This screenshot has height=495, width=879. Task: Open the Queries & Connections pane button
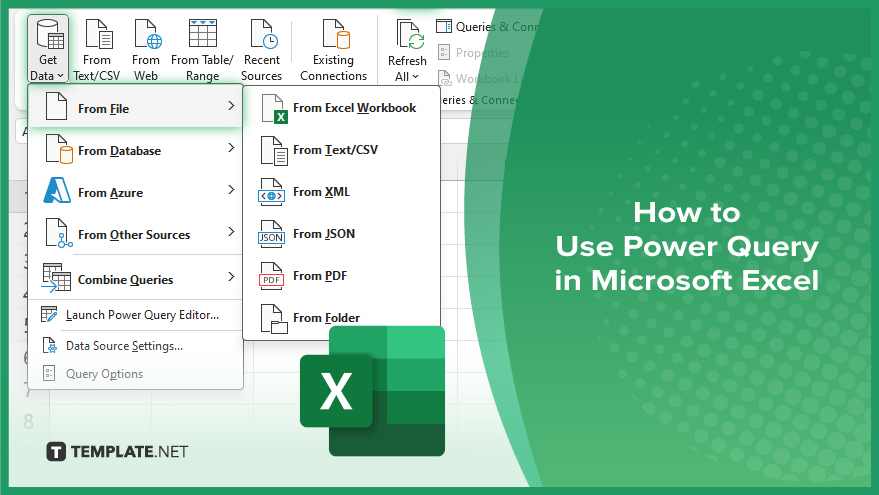(487, 26)
